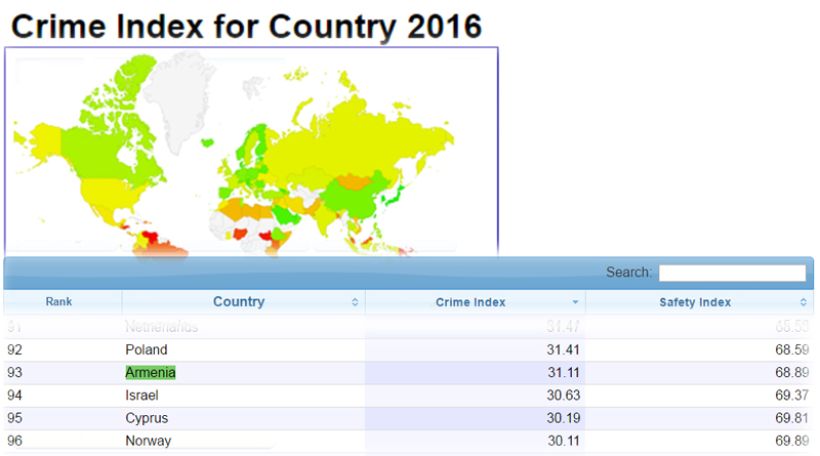Click the Country column sort arrows icon
Screen dimensions: 820x456
coord(355,302)
